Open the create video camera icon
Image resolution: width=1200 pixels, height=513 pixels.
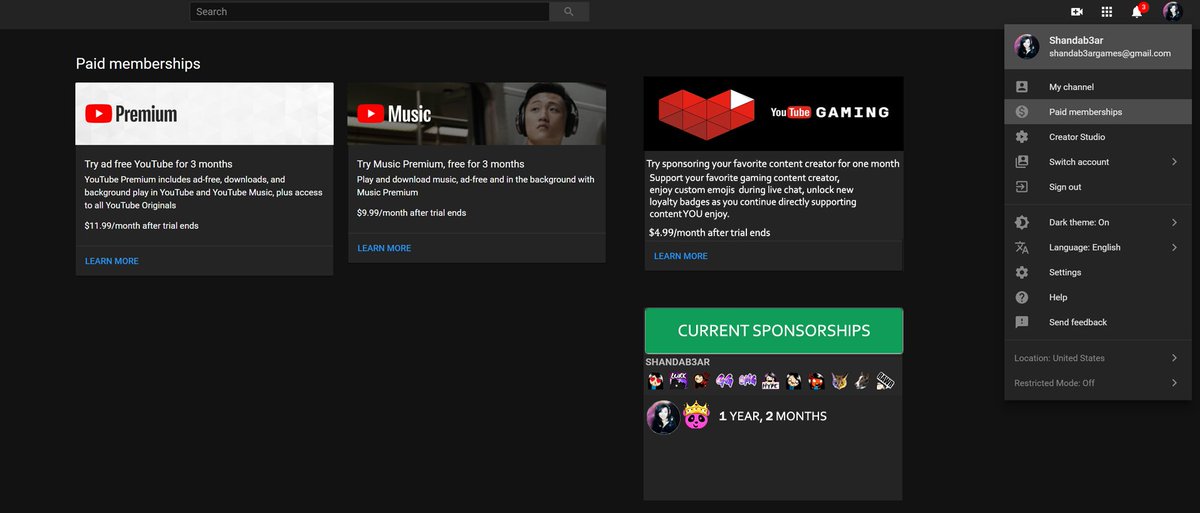pos(1077,12)
